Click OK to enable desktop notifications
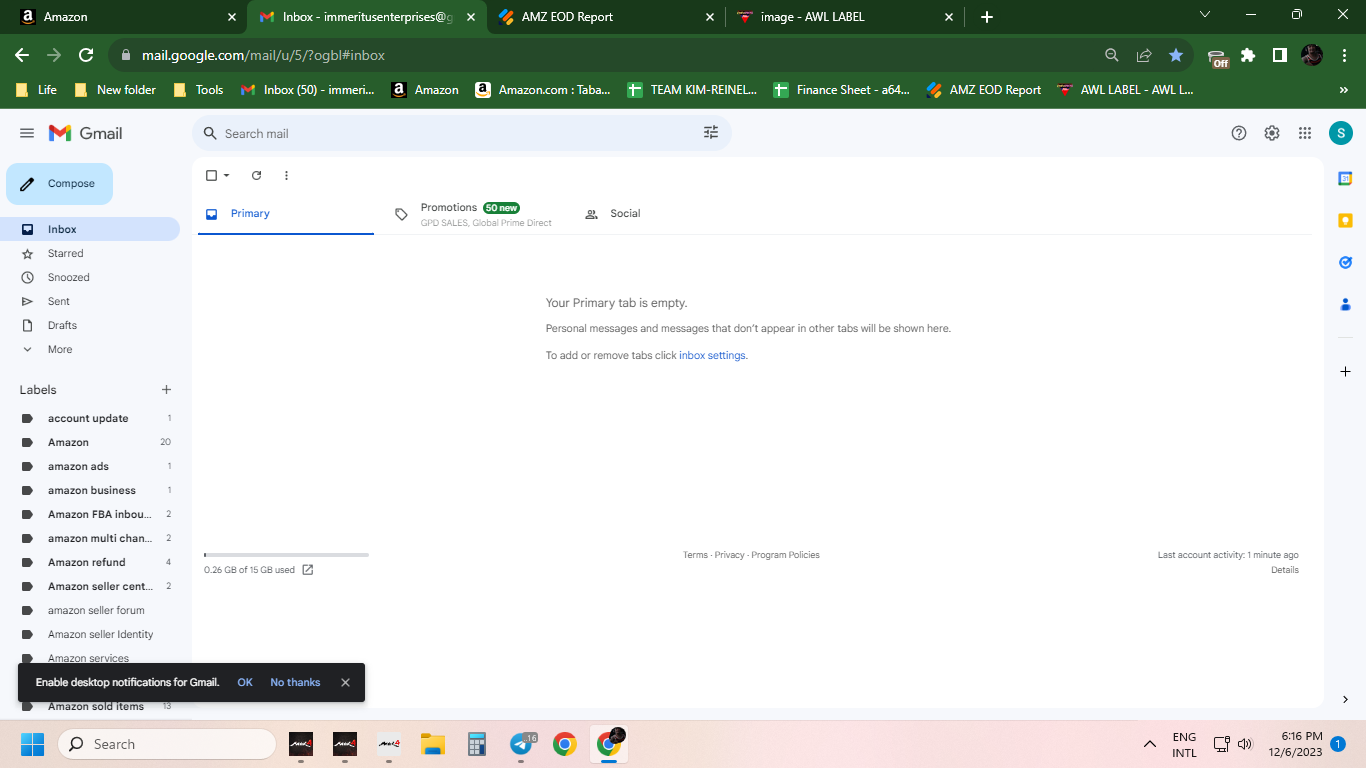The width and height of the screenshot is (1366, 768). click(x=245, y=682)
